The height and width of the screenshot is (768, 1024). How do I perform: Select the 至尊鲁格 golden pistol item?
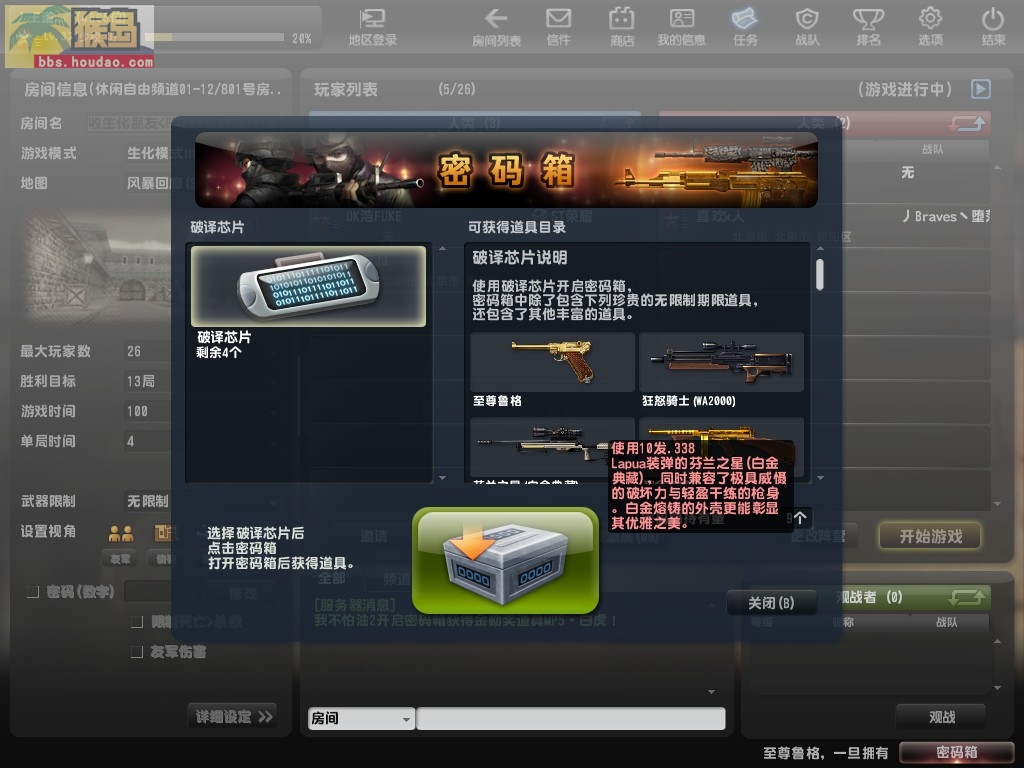click(552, 362)
